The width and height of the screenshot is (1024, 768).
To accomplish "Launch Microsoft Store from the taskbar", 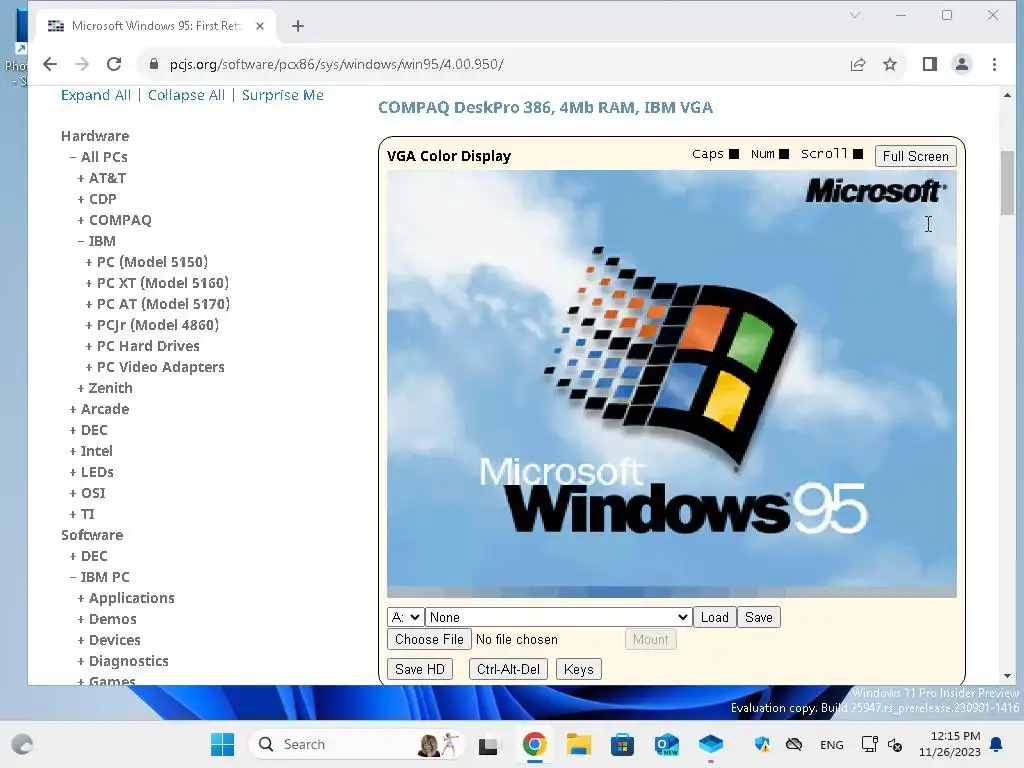I will [622, 744].
